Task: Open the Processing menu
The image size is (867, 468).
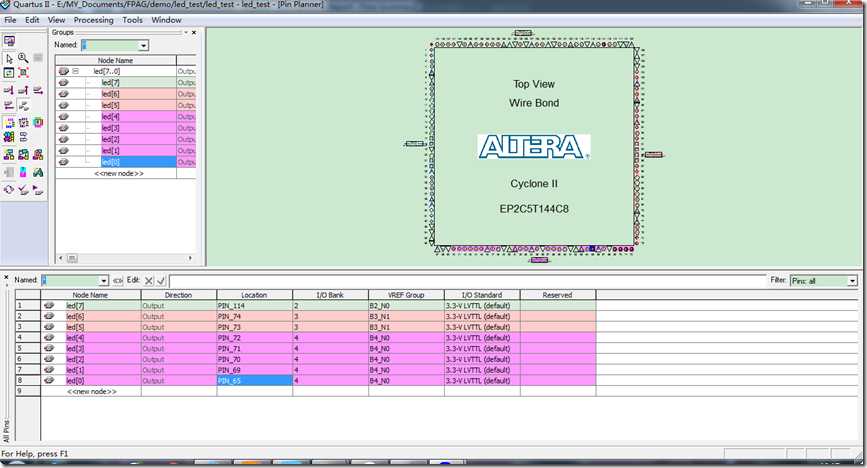Action: coord(93,20)
